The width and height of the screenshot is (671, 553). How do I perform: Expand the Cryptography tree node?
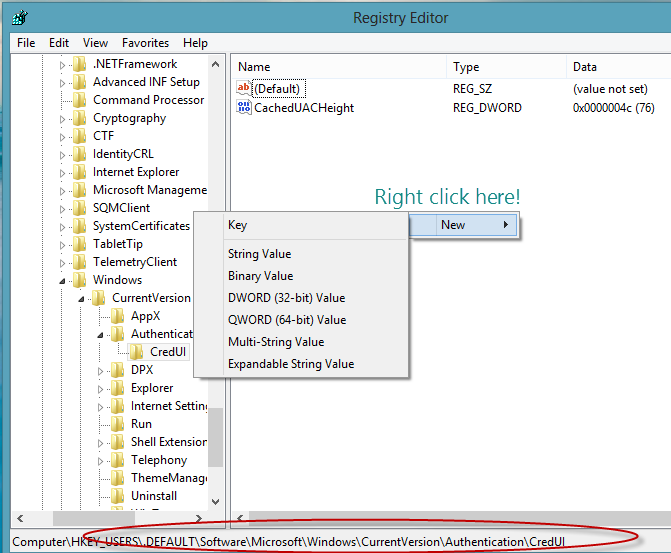click(x=62, y=119)
